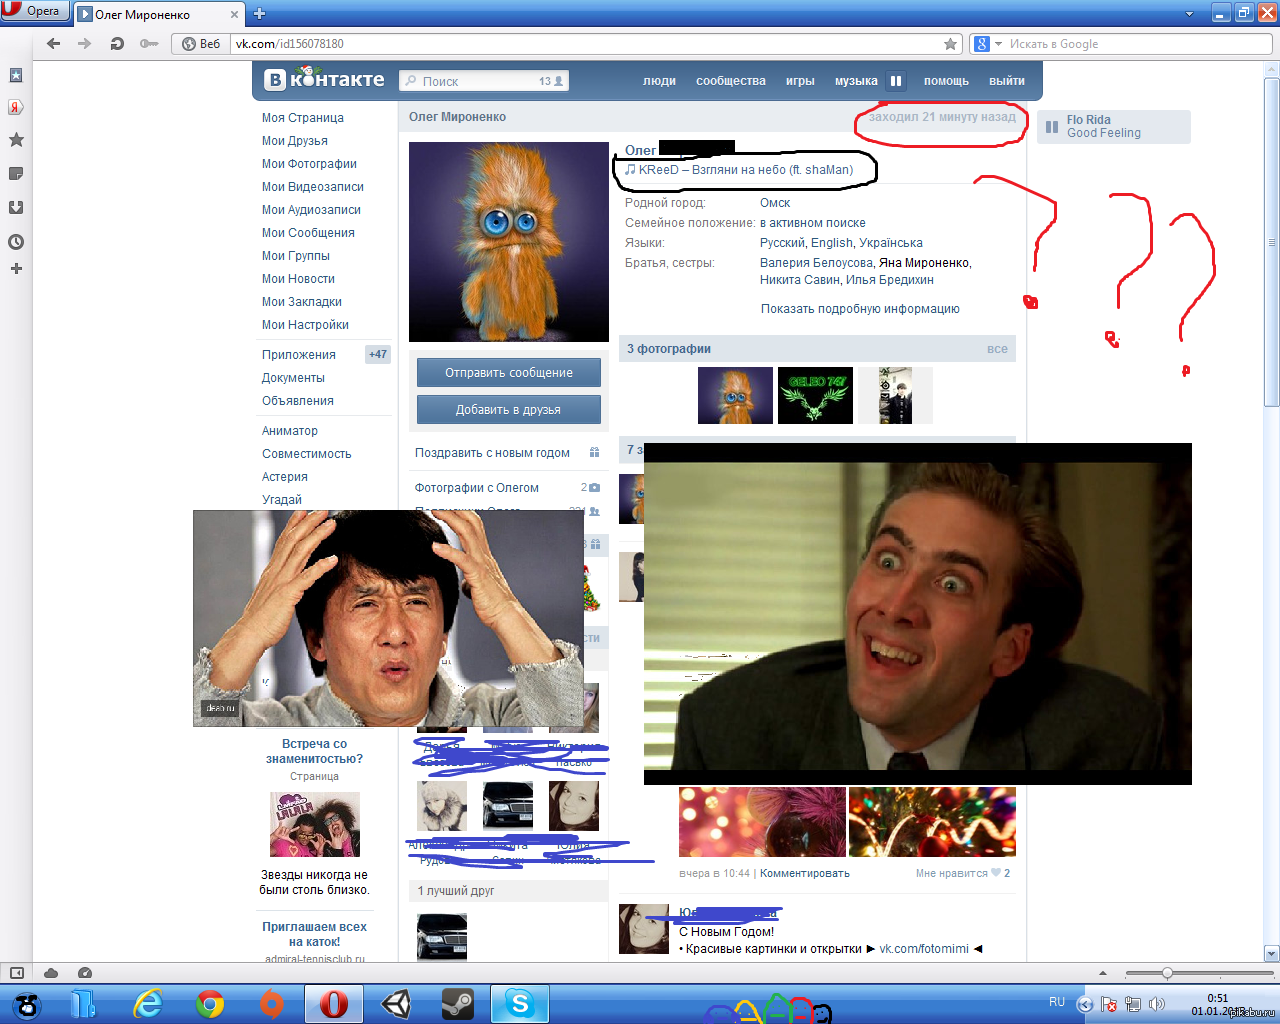1280x1024 pixels.
Task: Open the Google search engine dropdown
Action: 989,44
